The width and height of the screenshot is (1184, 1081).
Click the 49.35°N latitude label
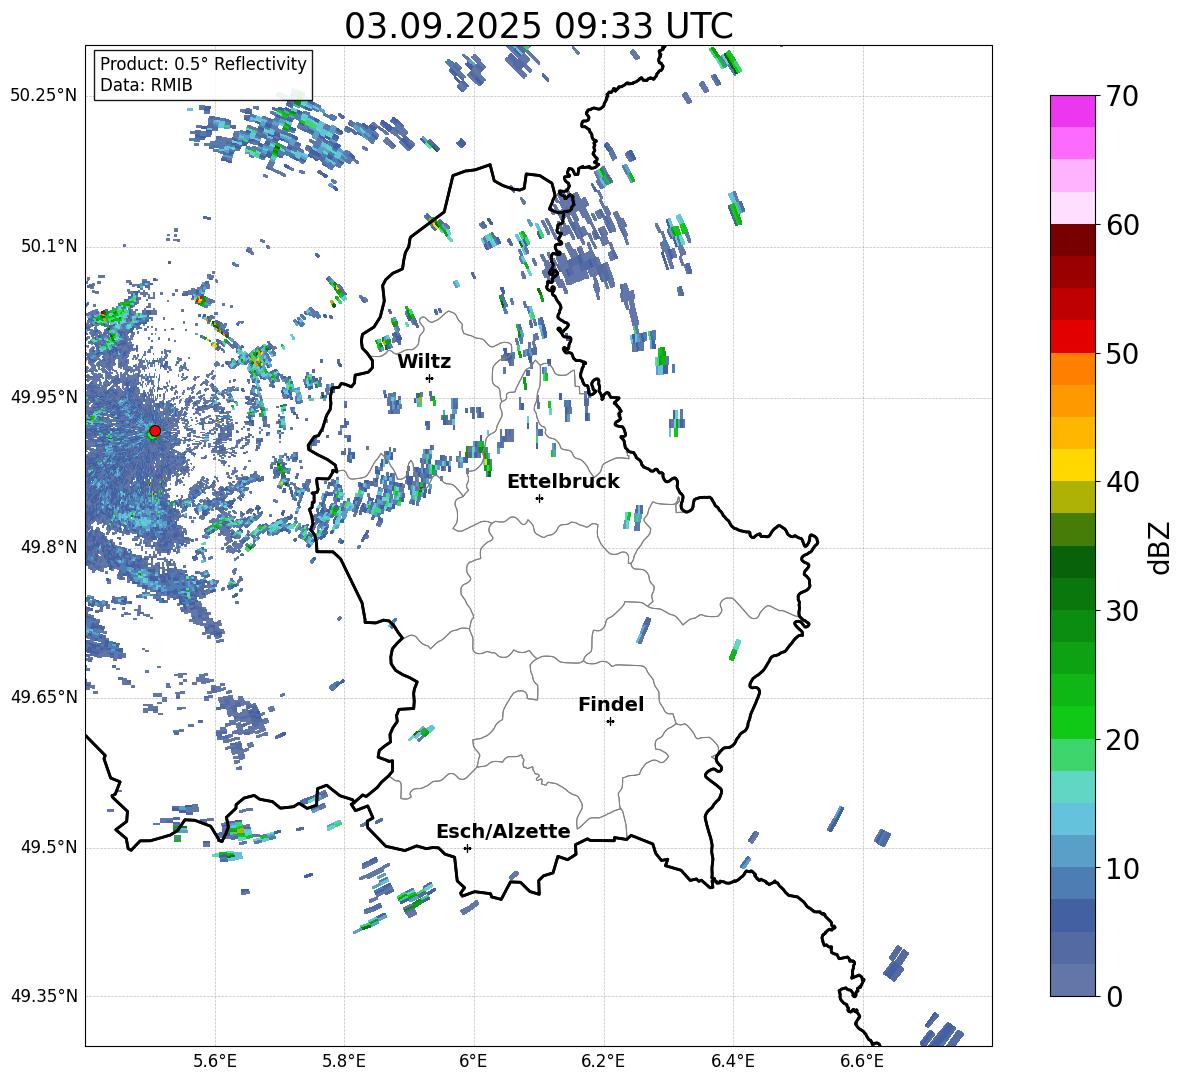[44, 996]
